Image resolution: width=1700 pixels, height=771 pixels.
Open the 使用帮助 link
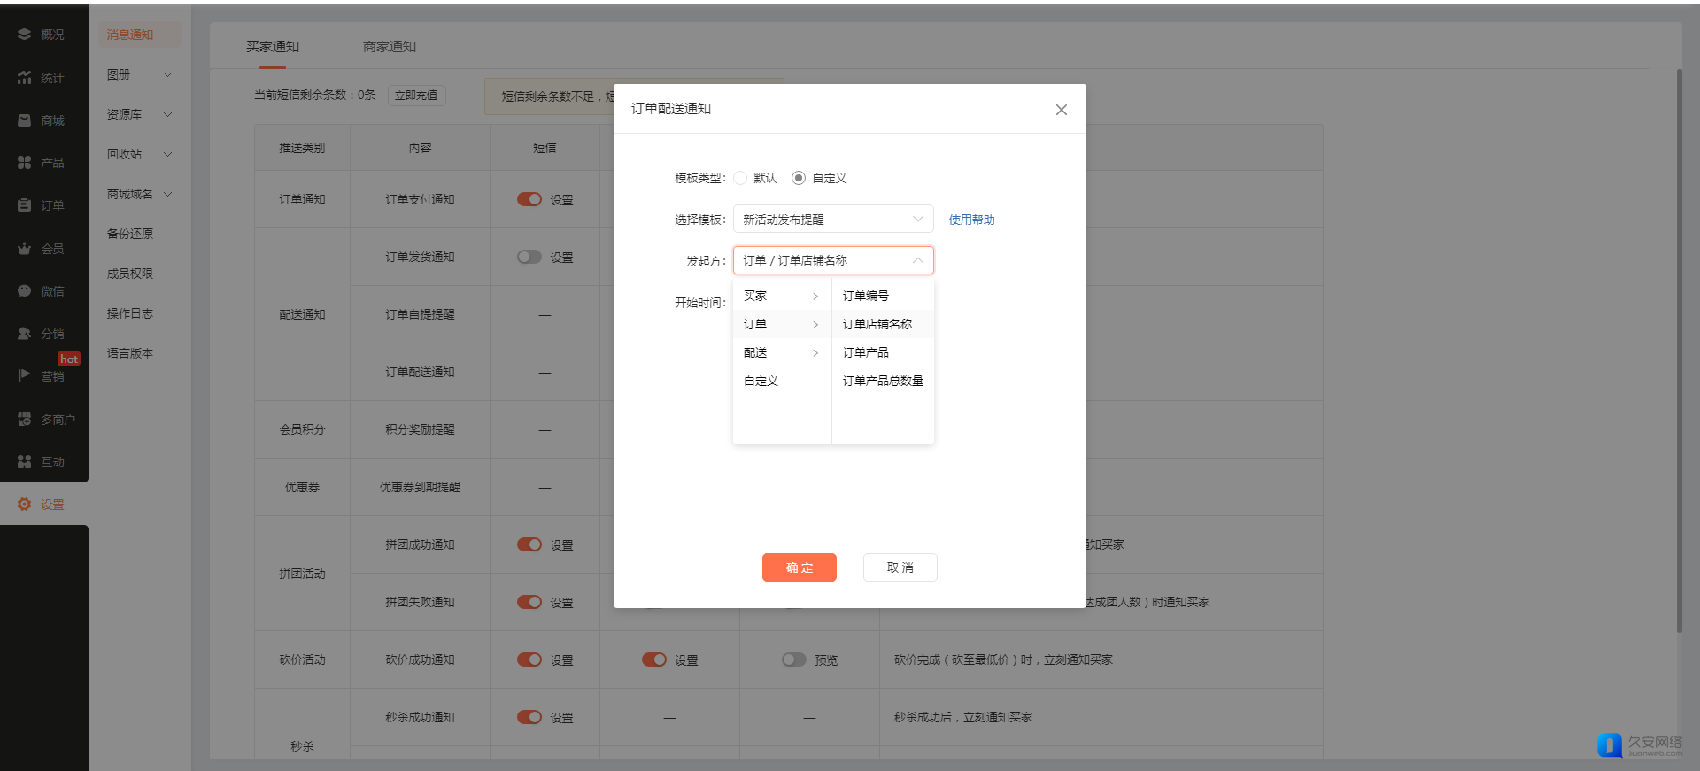[x=971, y=220]
